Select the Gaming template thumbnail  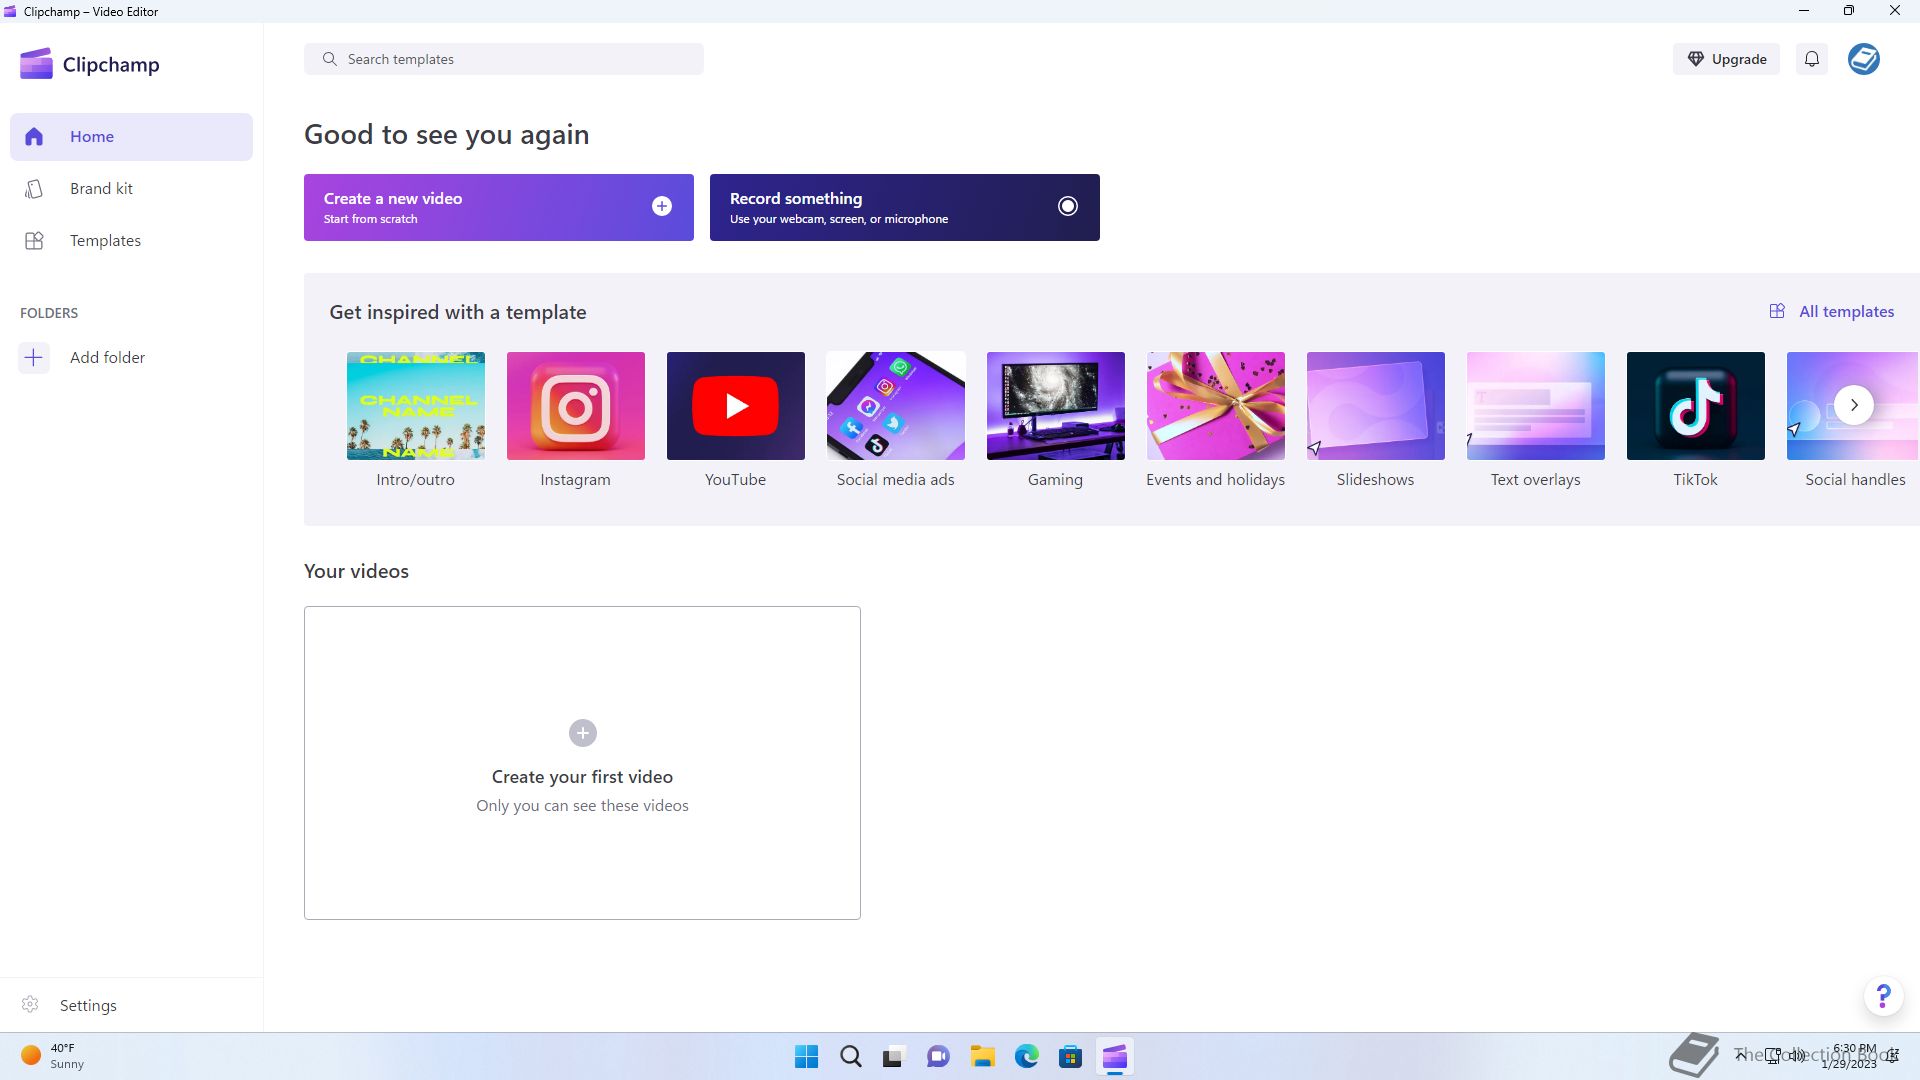click(1056, 406)
